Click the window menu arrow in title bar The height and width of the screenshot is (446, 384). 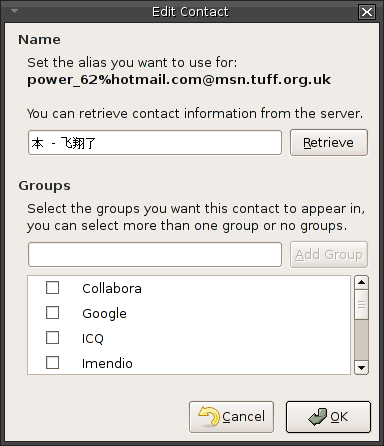[x=14, y=11]
